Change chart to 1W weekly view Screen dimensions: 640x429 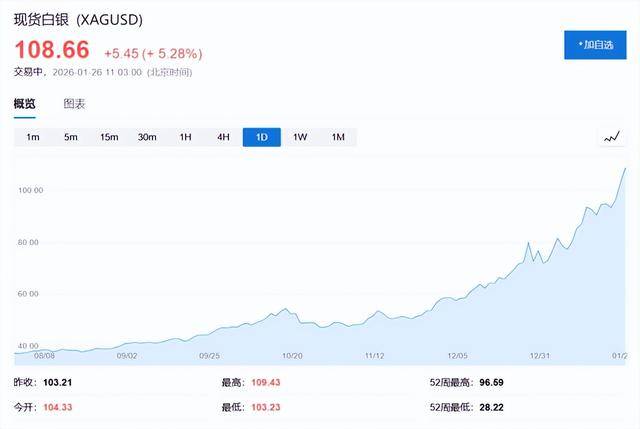300,137
